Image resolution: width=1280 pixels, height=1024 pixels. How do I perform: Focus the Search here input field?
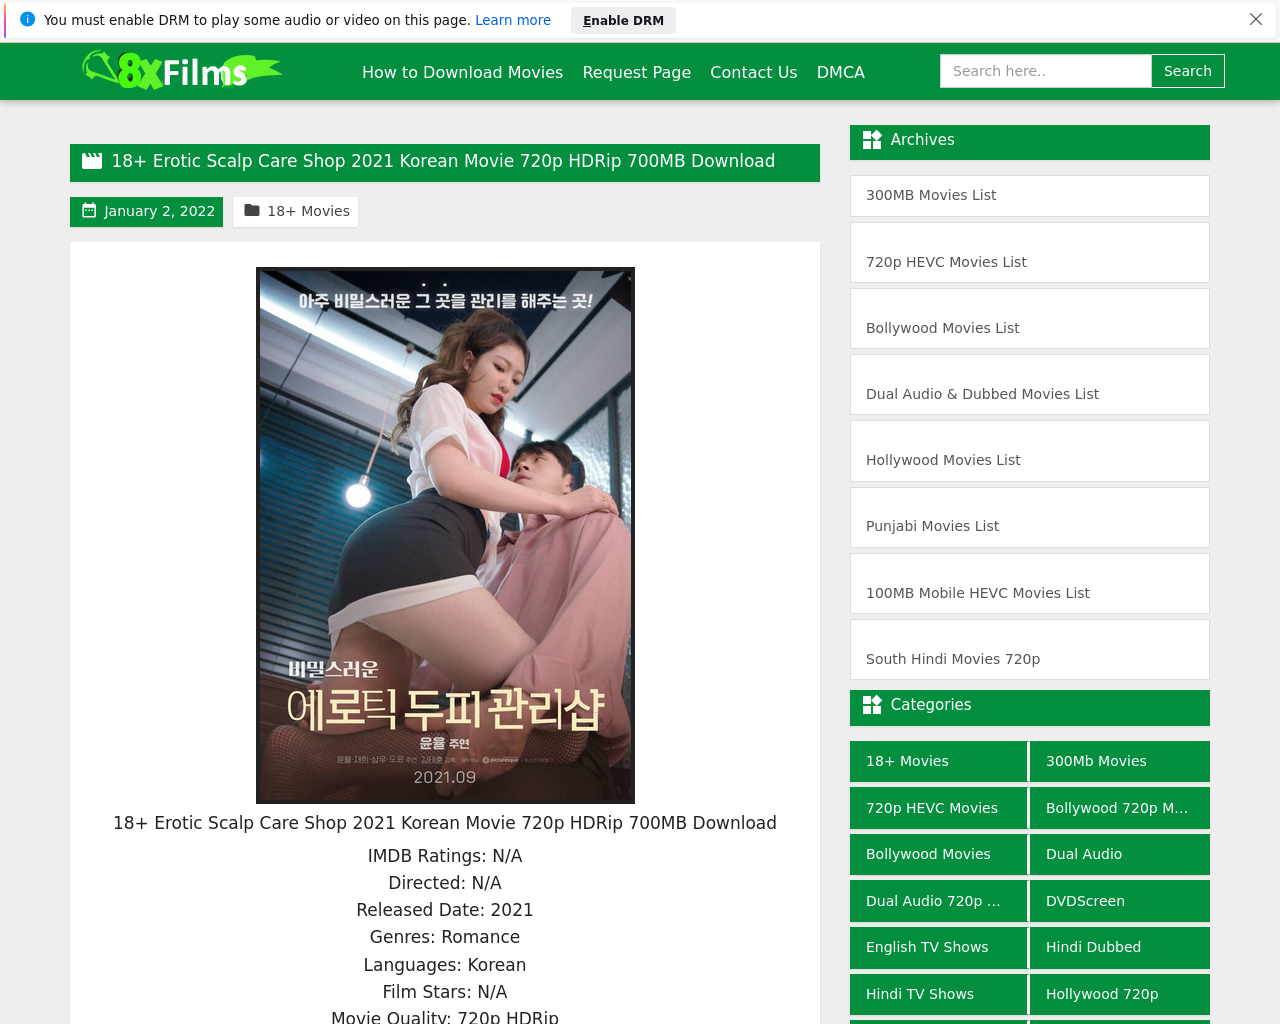(1046, 71)
